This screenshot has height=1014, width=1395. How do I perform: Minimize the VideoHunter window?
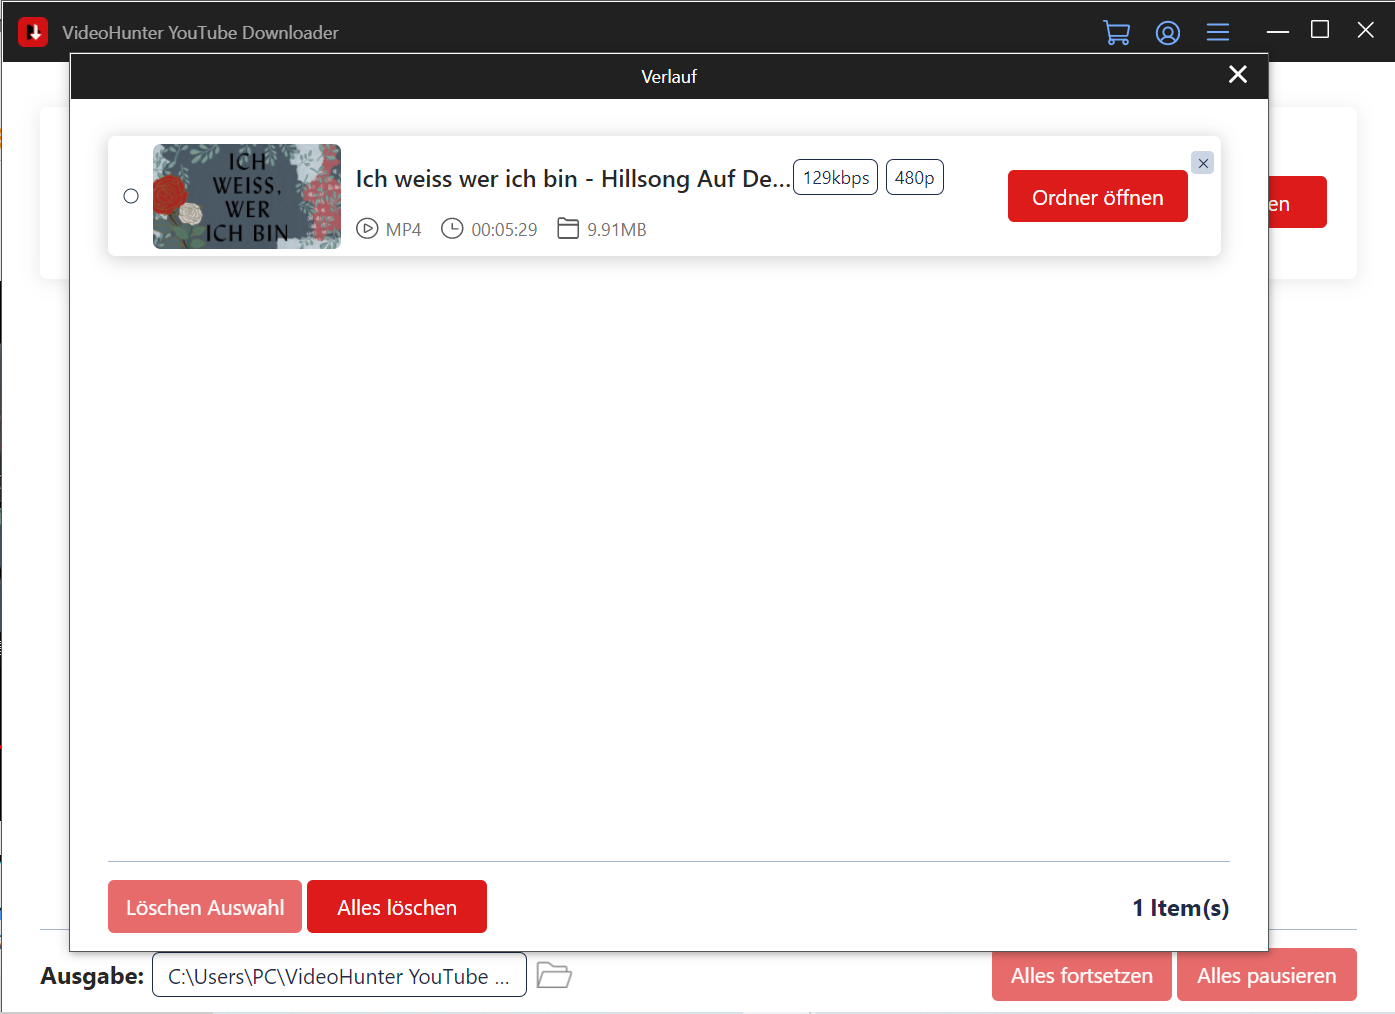pos(1277,32)
